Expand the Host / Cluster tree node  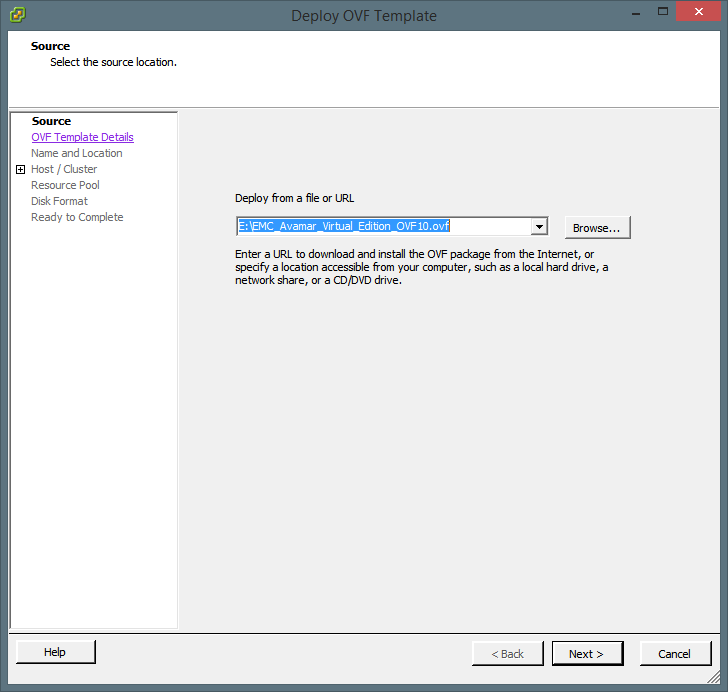20,170
